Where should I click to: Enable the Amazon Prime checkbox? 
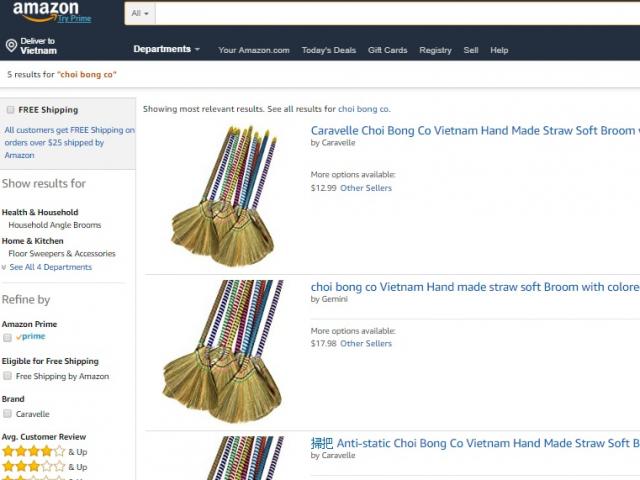(x=7, y=338)
